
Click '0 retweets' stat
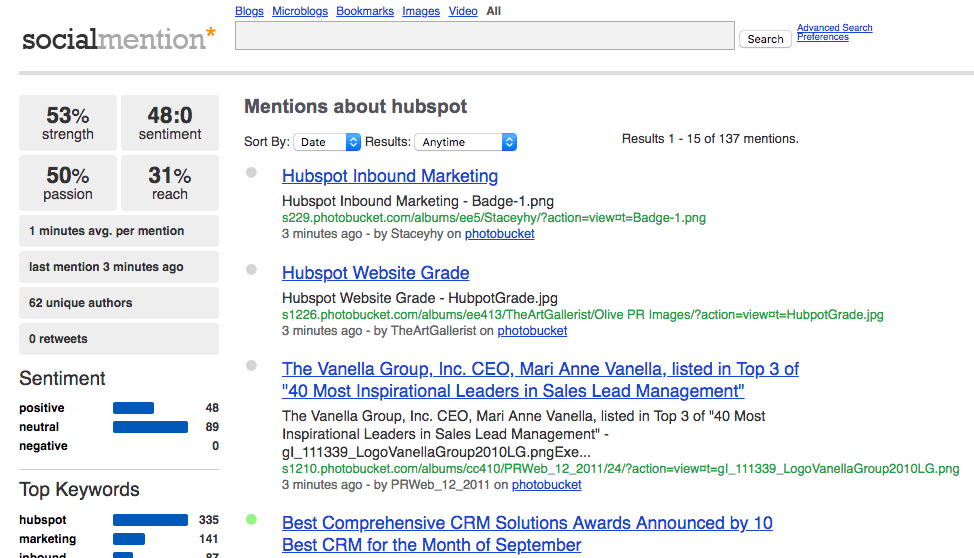click(119, 339)
